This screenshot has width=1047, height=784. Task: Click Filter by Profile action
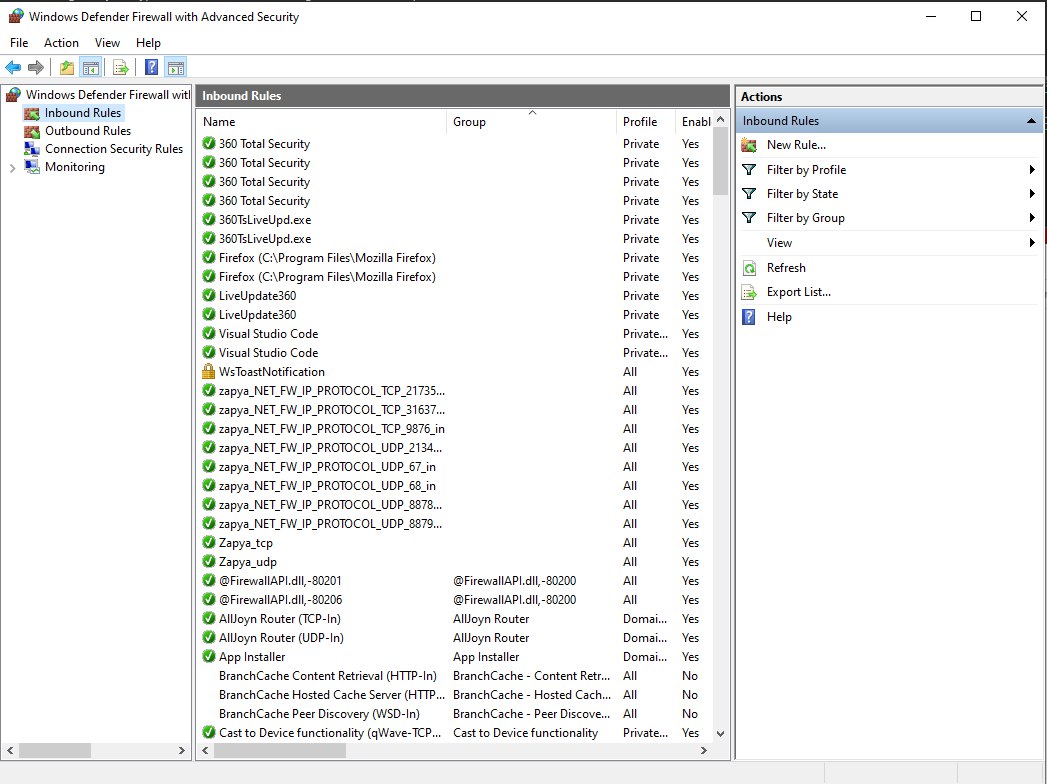[806, 170]
